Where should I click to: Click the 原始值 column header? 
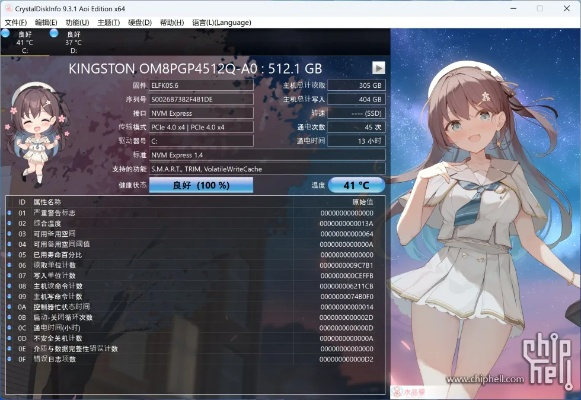tap(362, 202)
